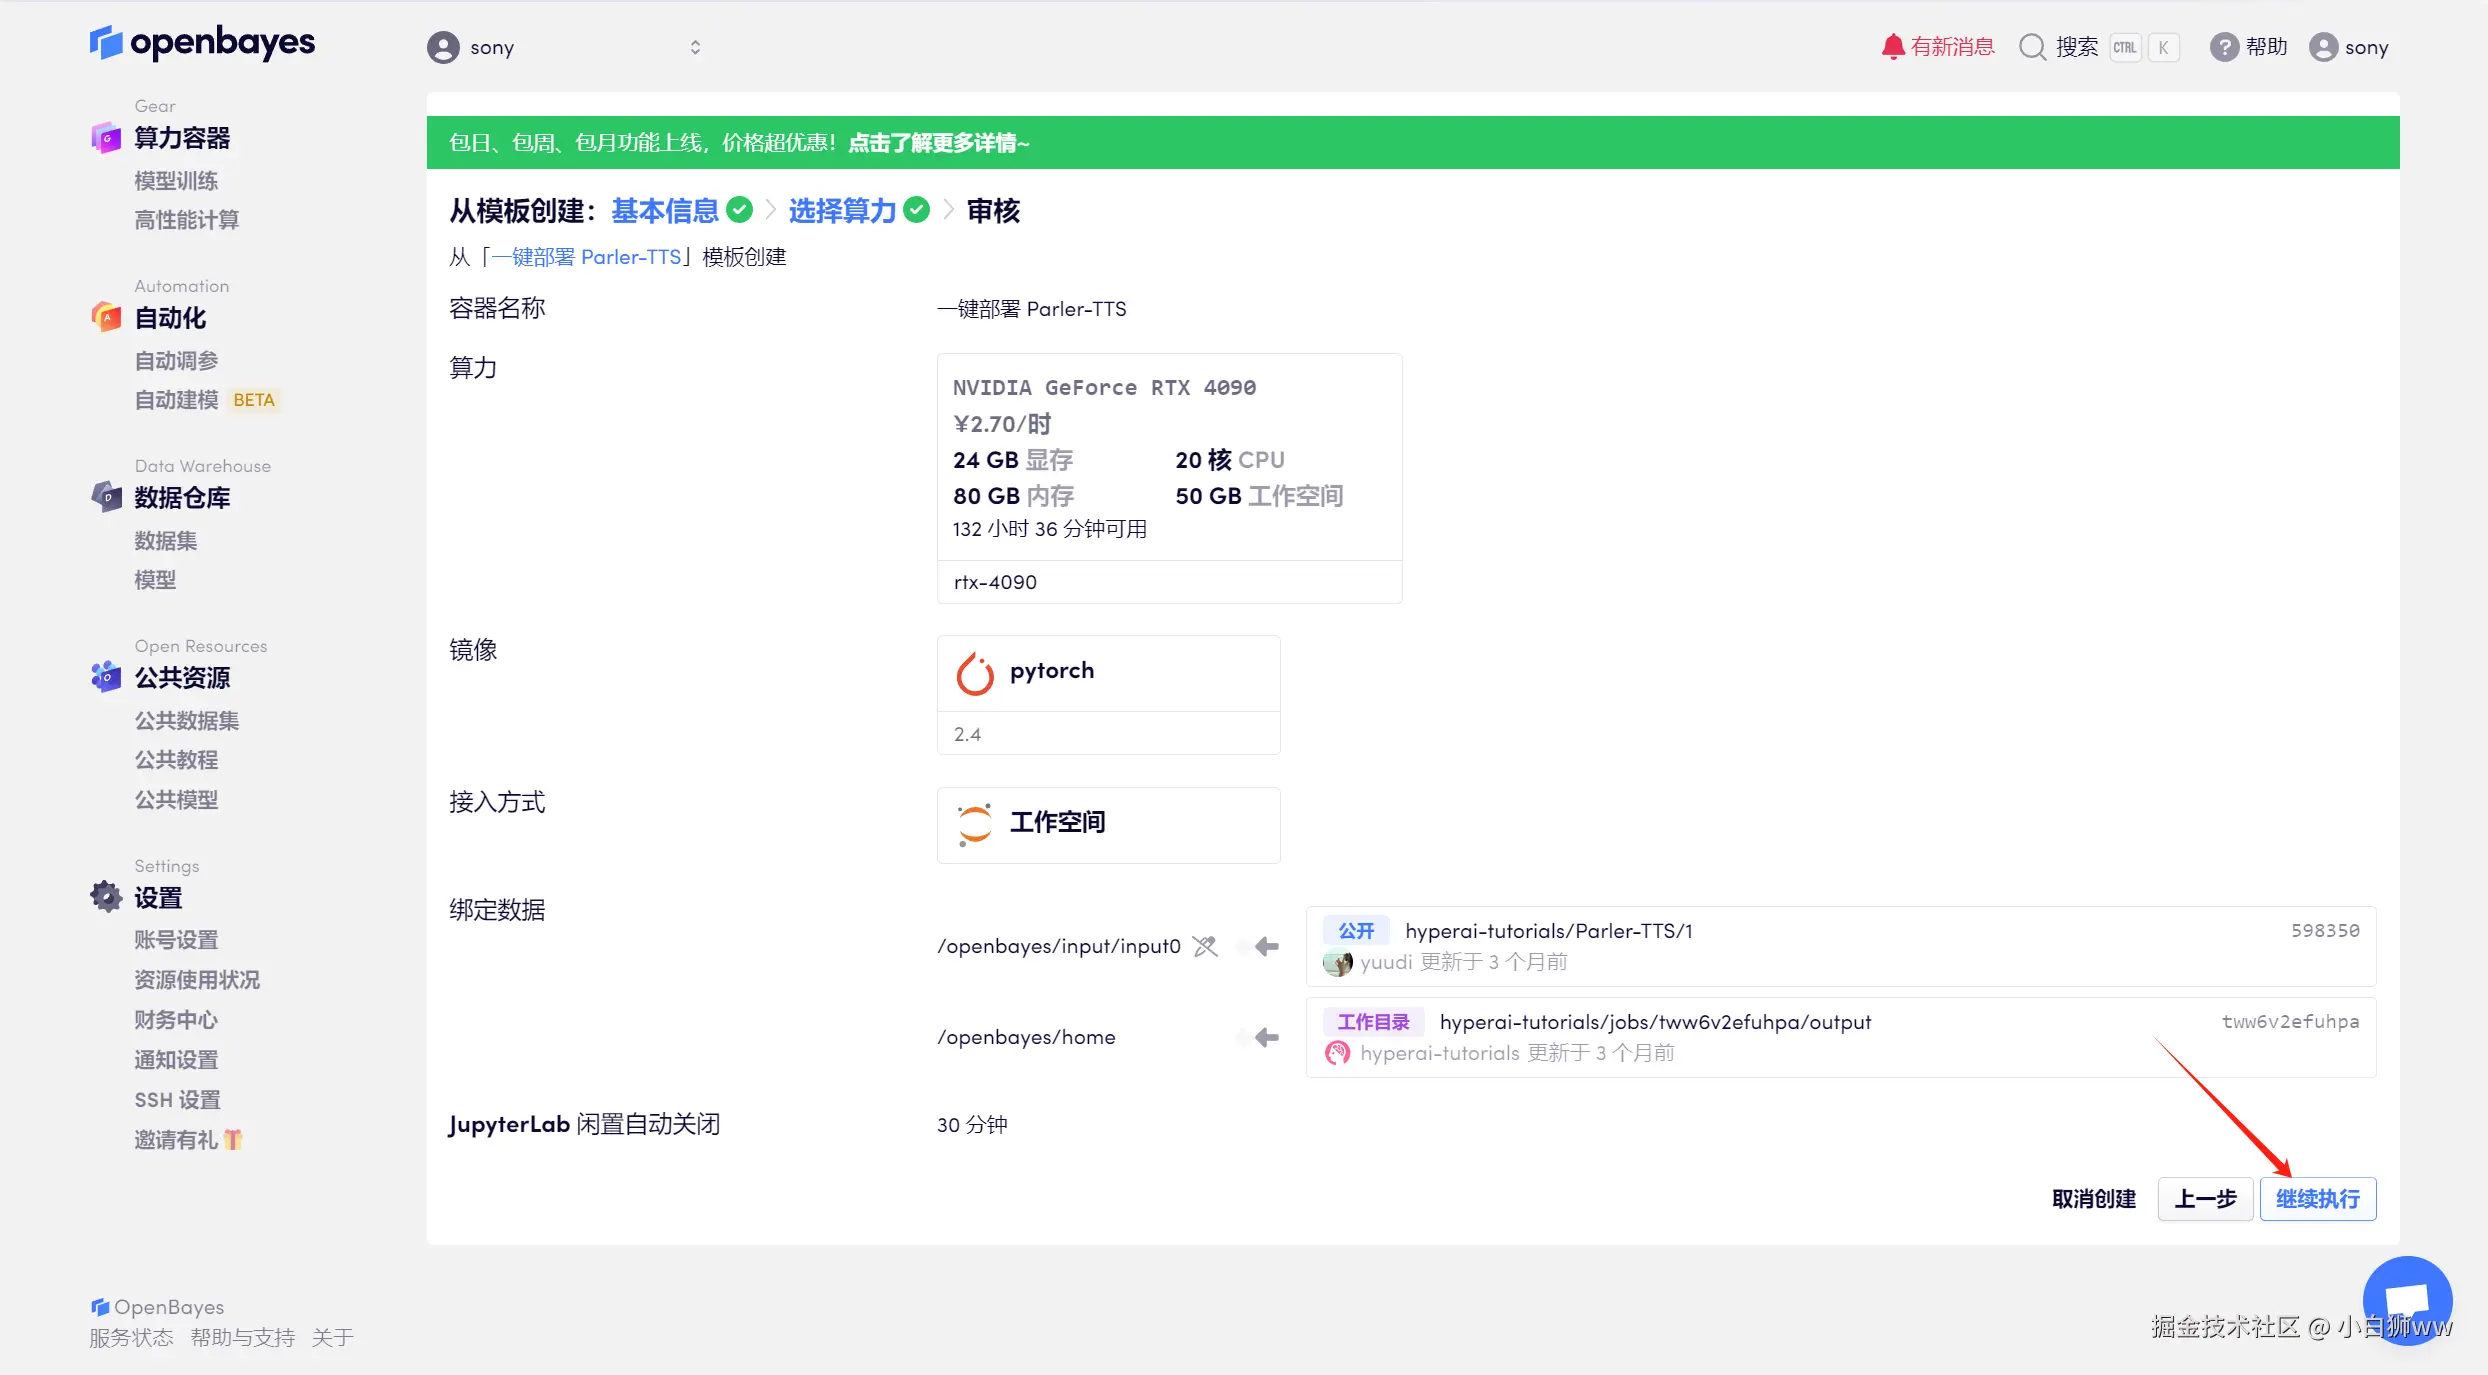Expand the sony account switcher dropdown

point(695,47)
